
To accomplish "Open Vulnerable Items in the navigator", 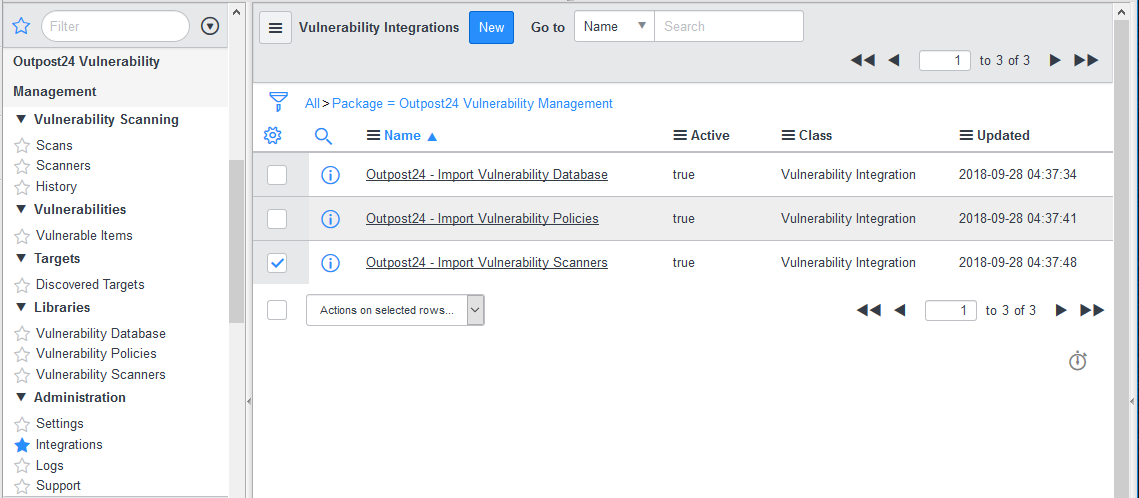I will coord(84,236).
